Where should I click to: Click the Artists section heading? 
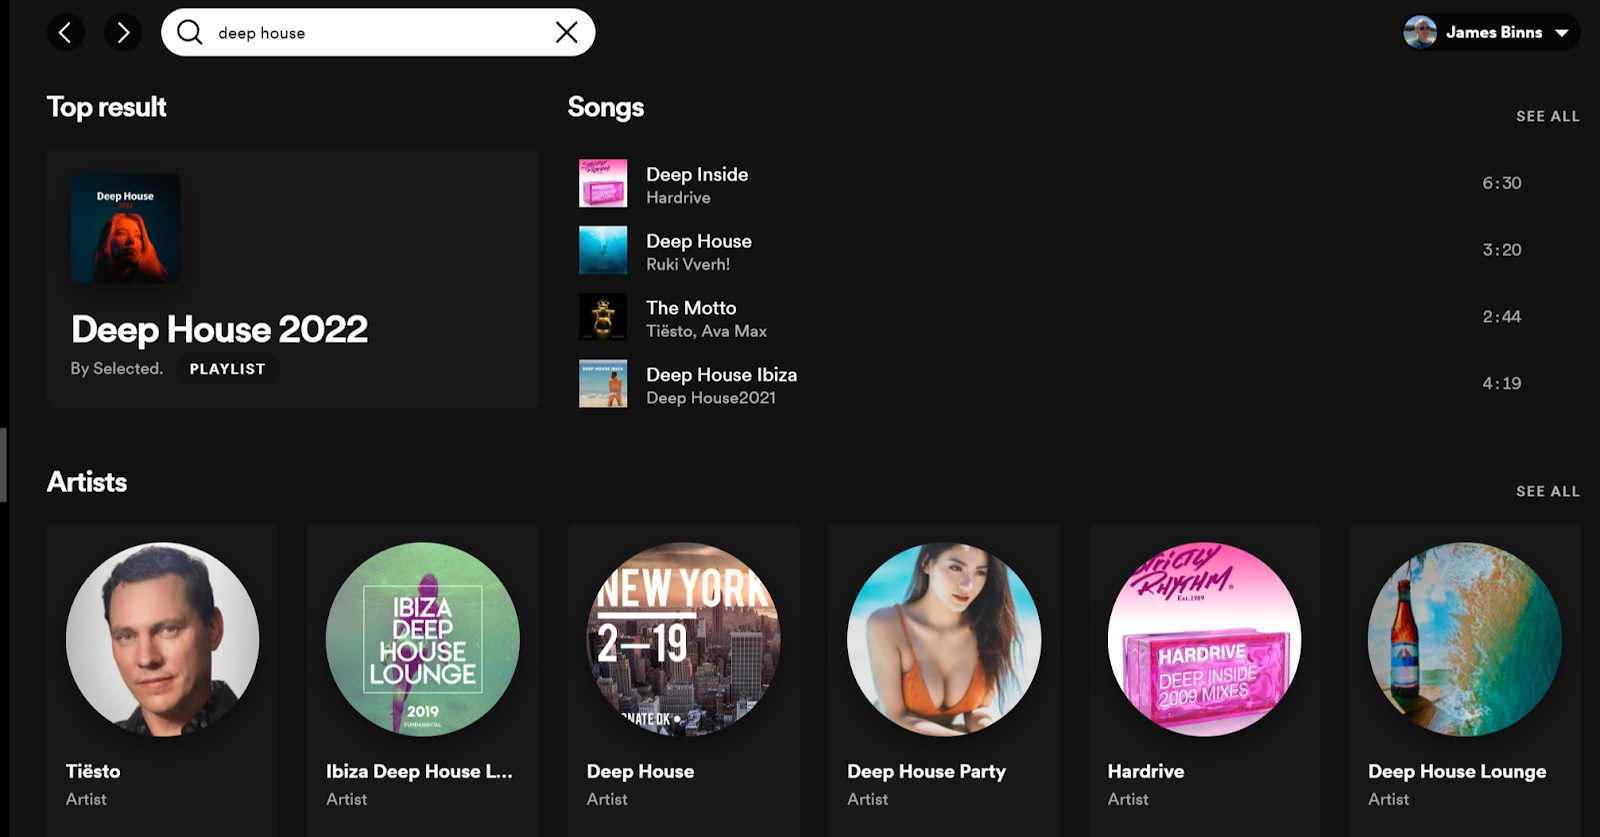(87, 482)
